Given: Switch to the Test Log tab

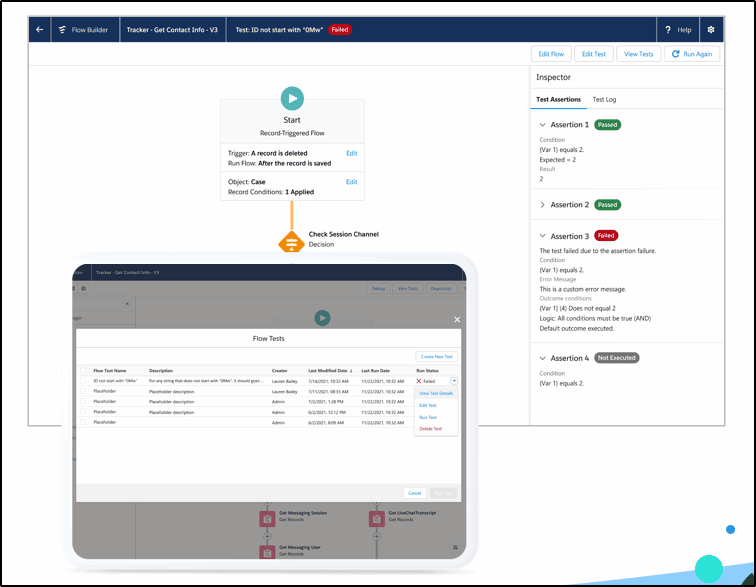Looking at the screenshot, I should point(604,99).
